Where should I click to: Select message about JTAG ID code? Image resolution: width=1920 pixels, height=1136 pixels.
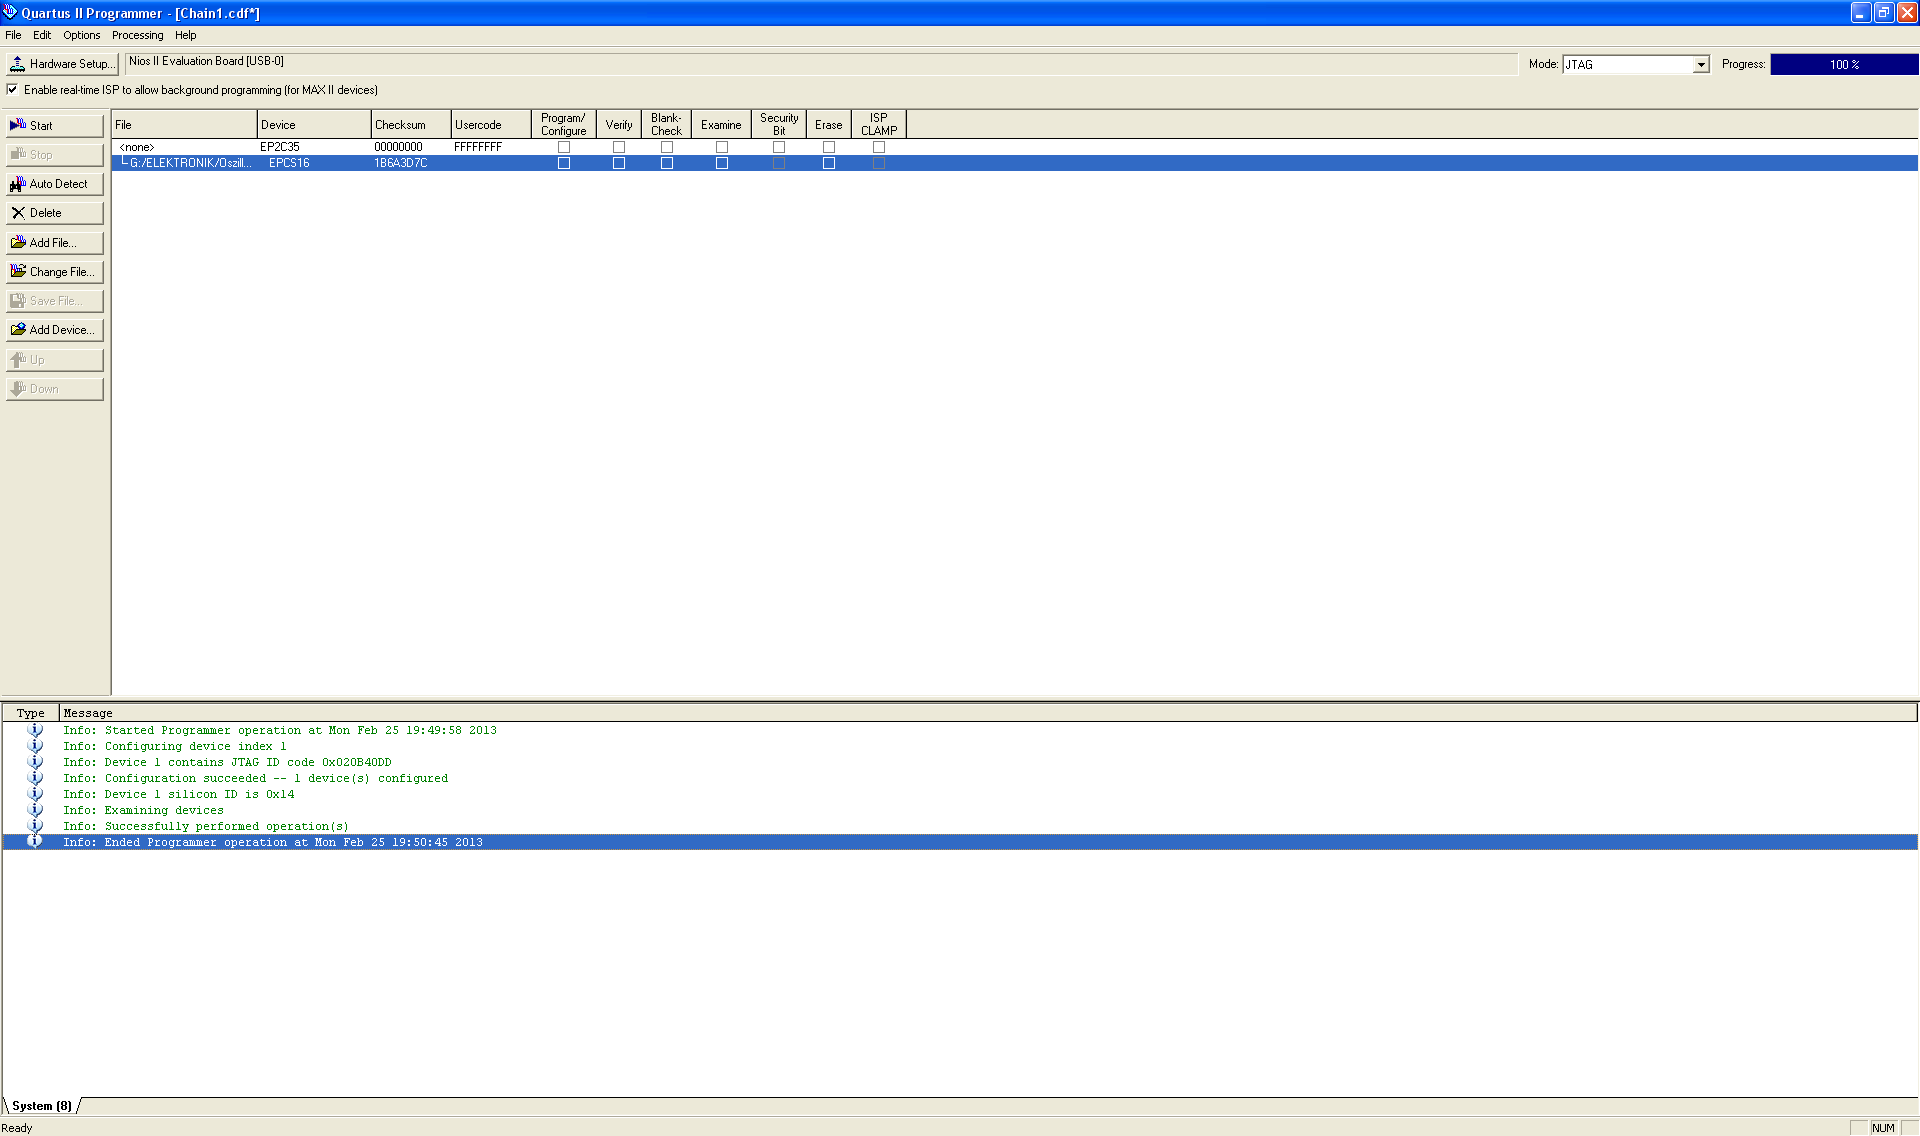[x=227, y=763]
